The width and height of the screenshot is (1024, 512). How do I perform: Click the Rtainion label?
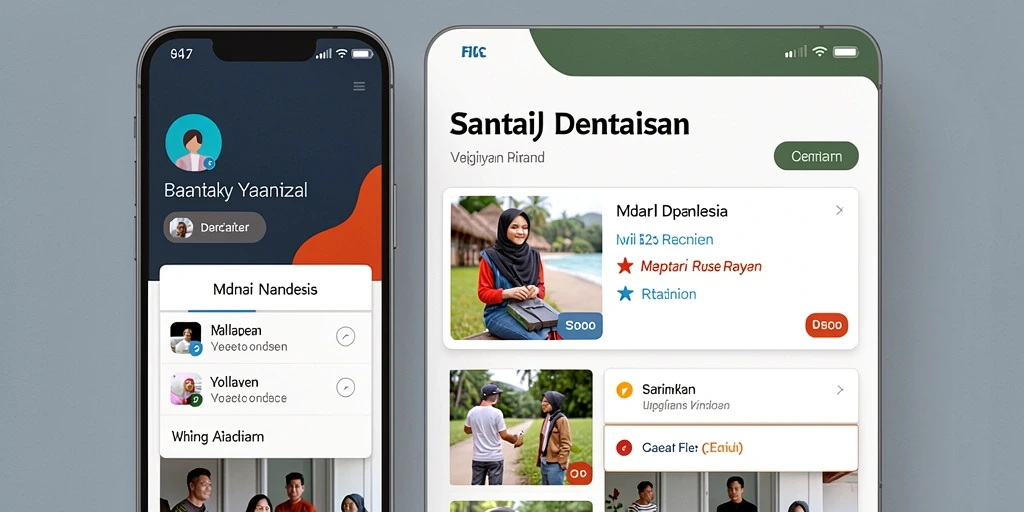(x=669, y=294)
